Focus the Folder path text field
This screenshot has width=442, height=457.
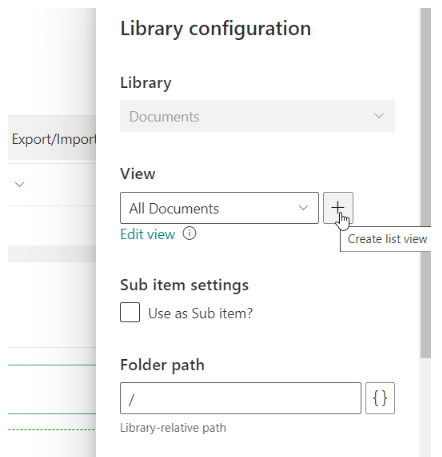coord(241,398)
